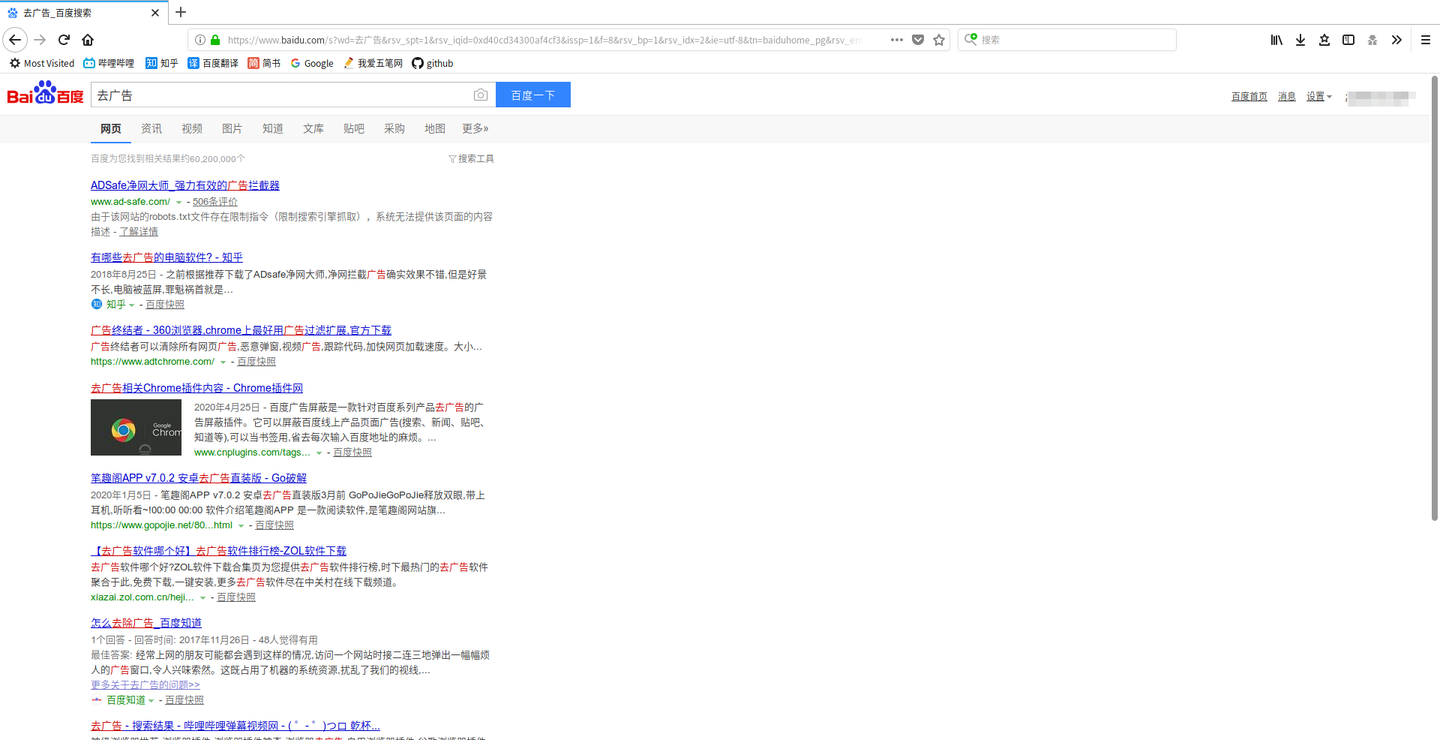Open the 设置 dropdown menu
Image resolution: width=1440 pixels, height=740 pixels.
(1319, 97)
